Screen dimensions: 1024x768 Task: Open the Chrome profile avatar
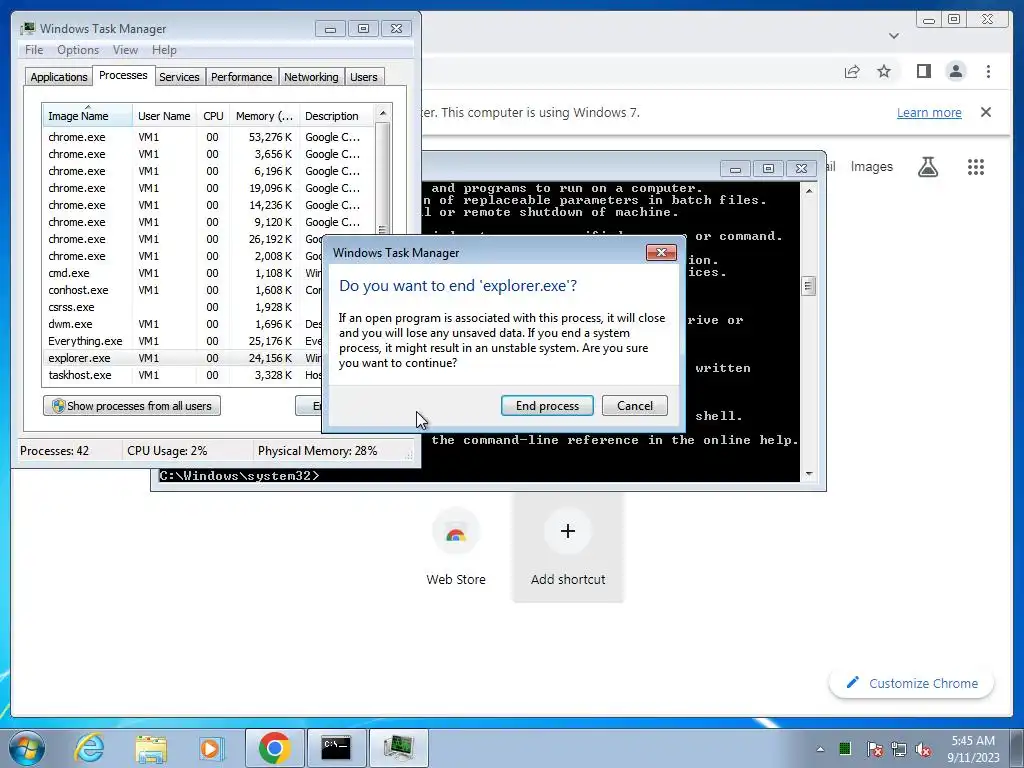tap(955, 71)
